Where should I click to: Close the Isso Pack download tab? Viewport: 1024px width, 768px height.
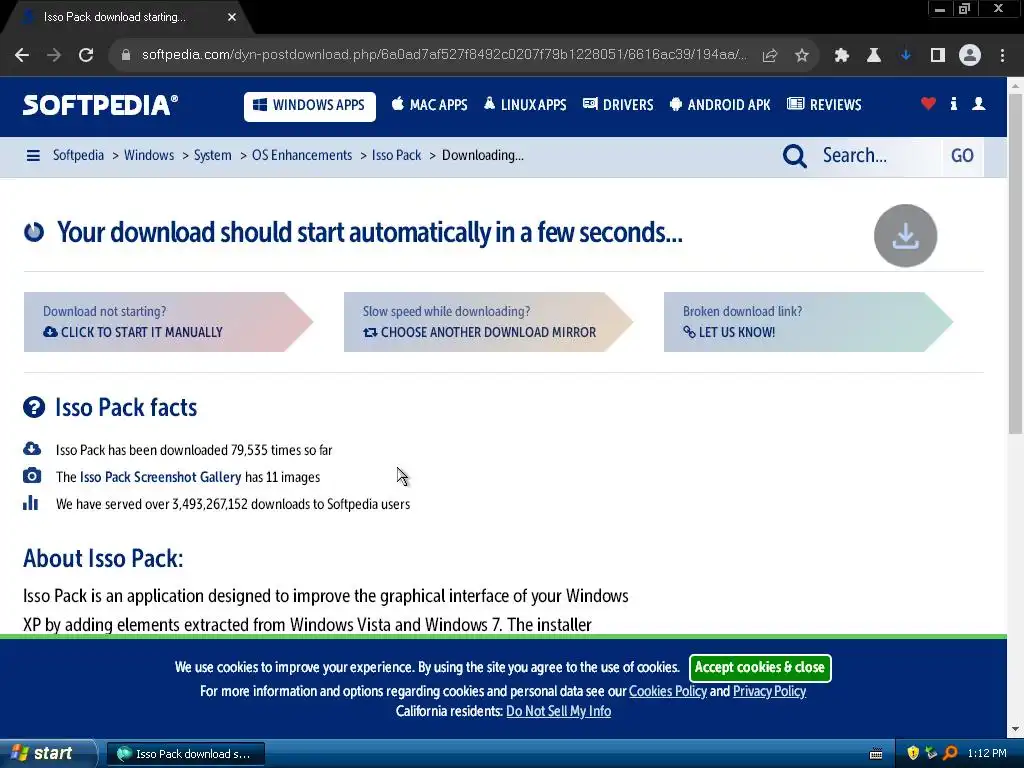pyautogui.click(x=232, y=17)
